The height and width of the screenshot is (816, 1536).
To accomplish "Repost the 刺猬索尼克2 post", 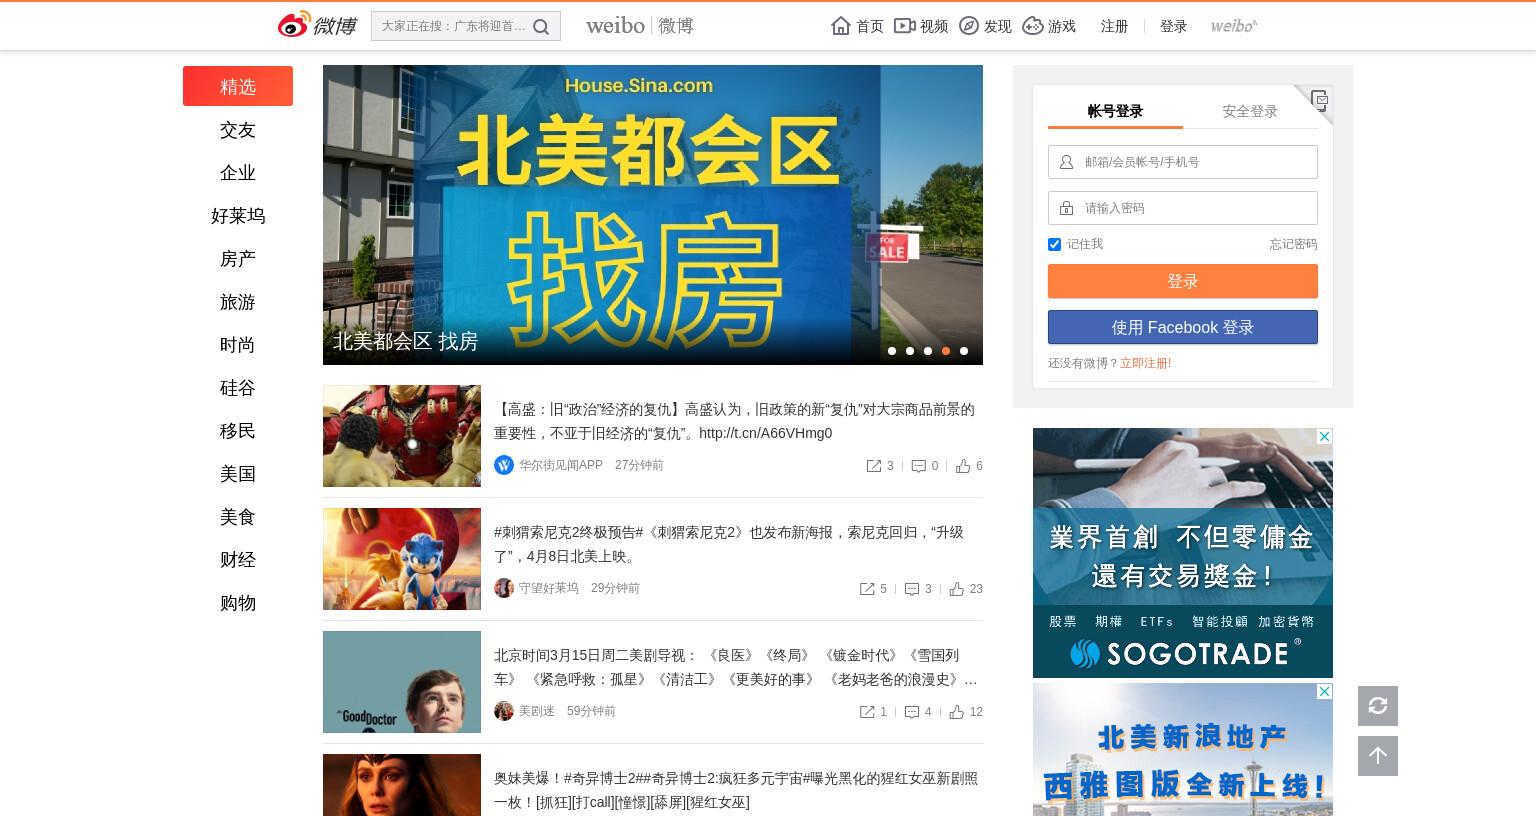I will (867, 589).
